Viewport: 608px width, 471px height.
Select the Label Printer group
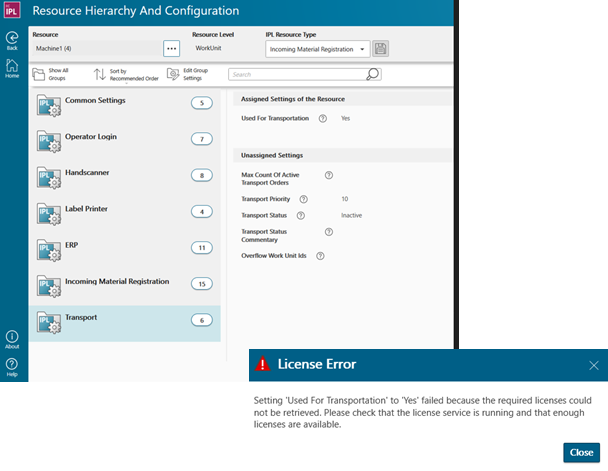tap(124, 211)
